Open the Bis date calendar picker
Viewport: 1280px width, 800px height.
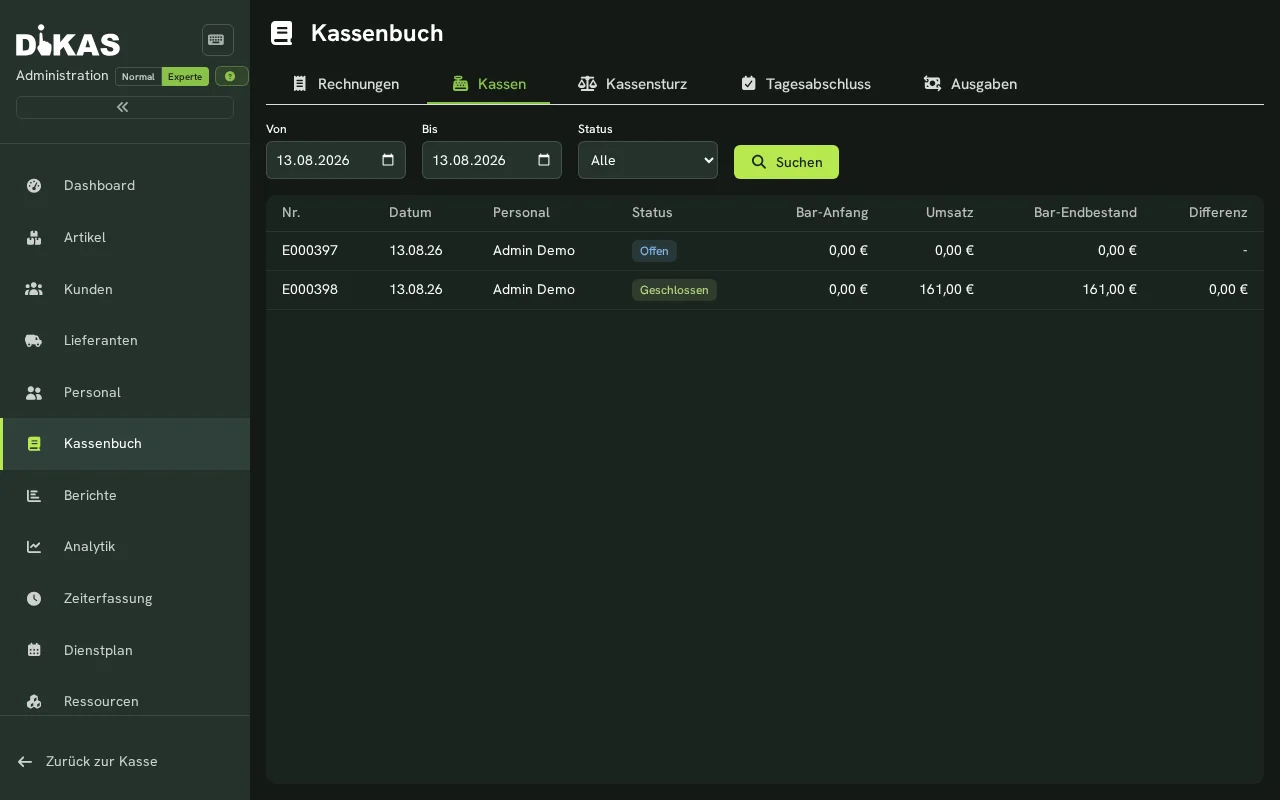[x=544, y=160]
